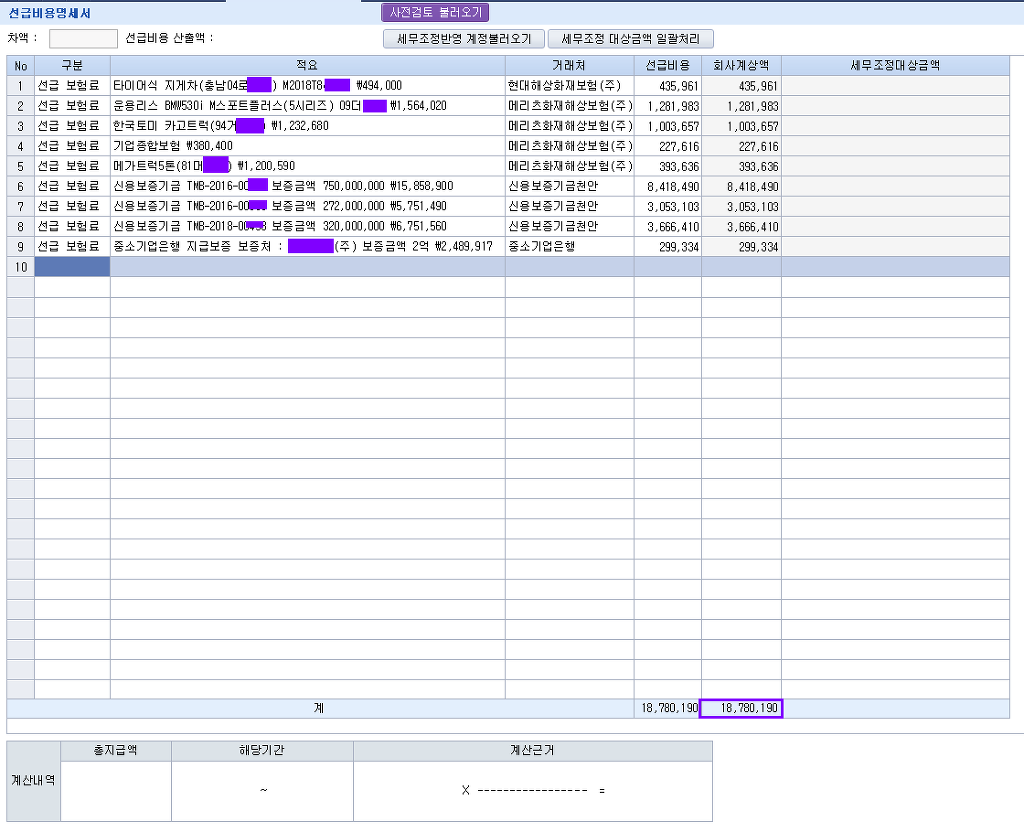Click the 중소기업은행 vendor cell in row 9
Screen dimensions: 1024x832
click(x=569, y=246)
